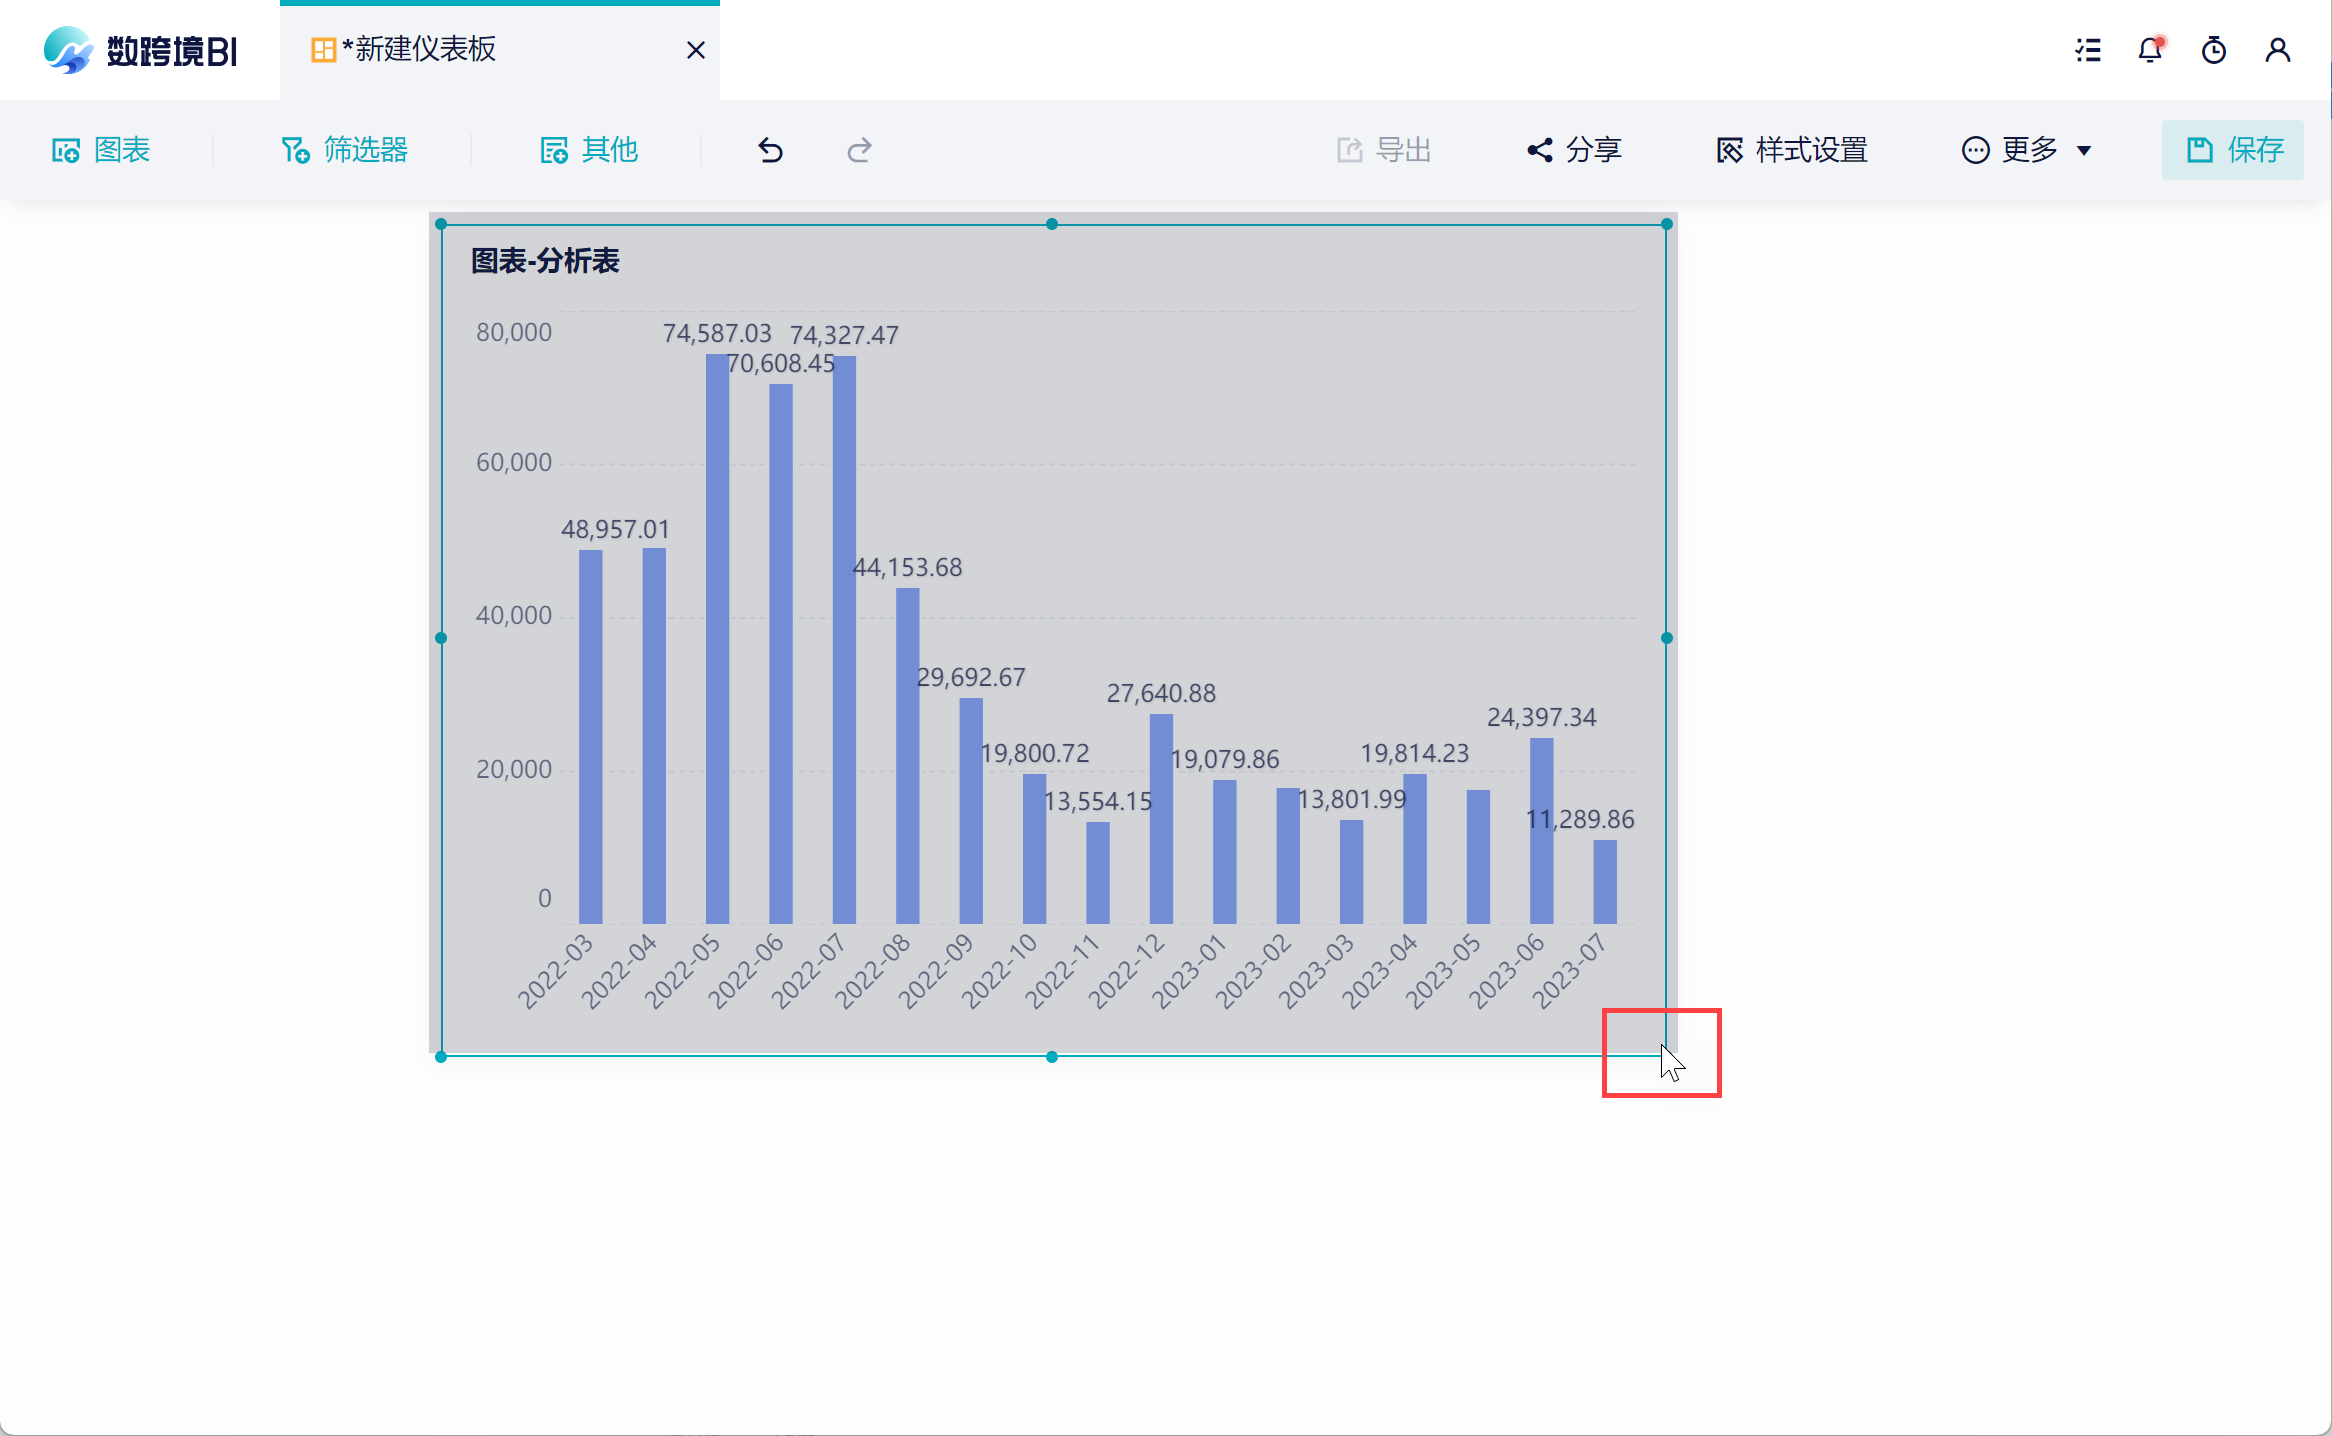Image resolution: width=2332 pixels, height=1436 pixels.
Task: Open the user account icon
Action: pyautogui.click(x=2278, y=50)
